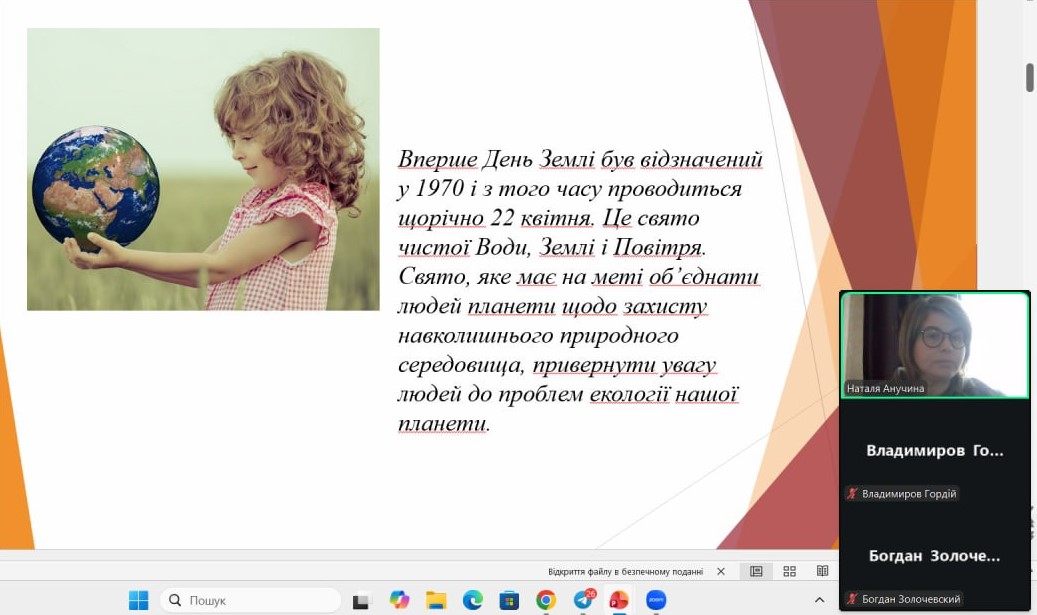This screenshot has height=615, width=1037.
Task: Switch to Normal view in status bar
Action: click(x=756, y=571)
